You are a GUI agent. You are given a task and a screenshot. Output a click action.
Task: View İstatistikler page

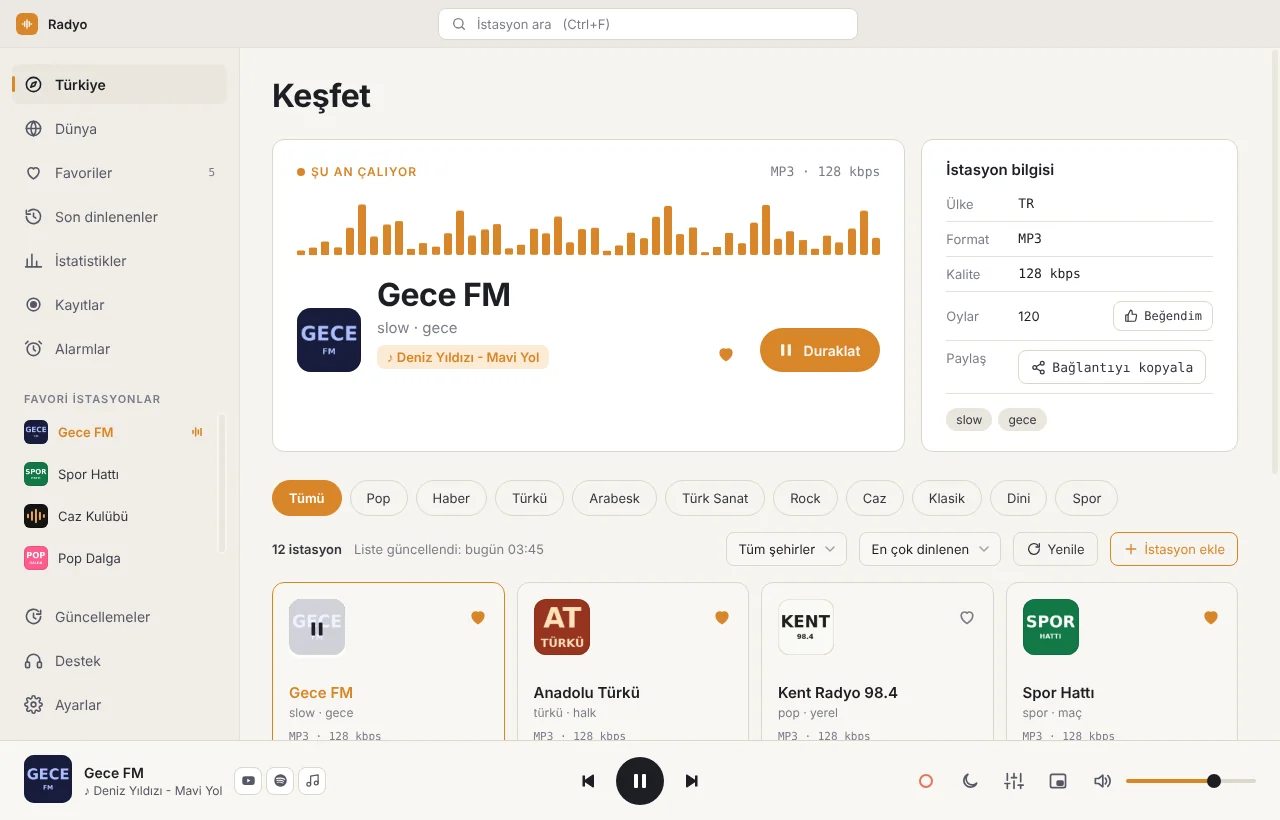pyautogui.click(x=120, y=261)
